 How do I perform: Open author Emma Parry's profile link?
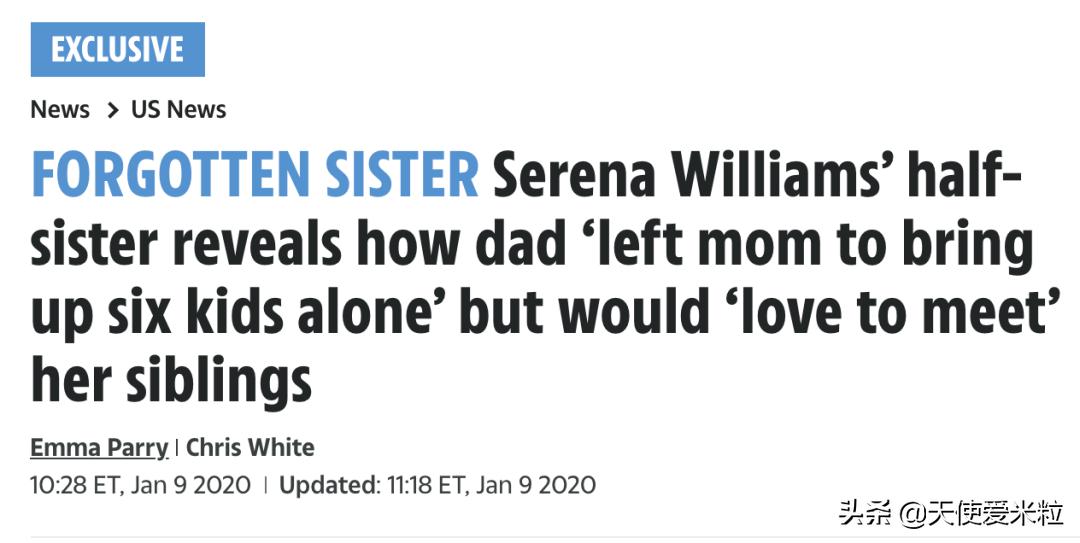[x=98, y=447]
